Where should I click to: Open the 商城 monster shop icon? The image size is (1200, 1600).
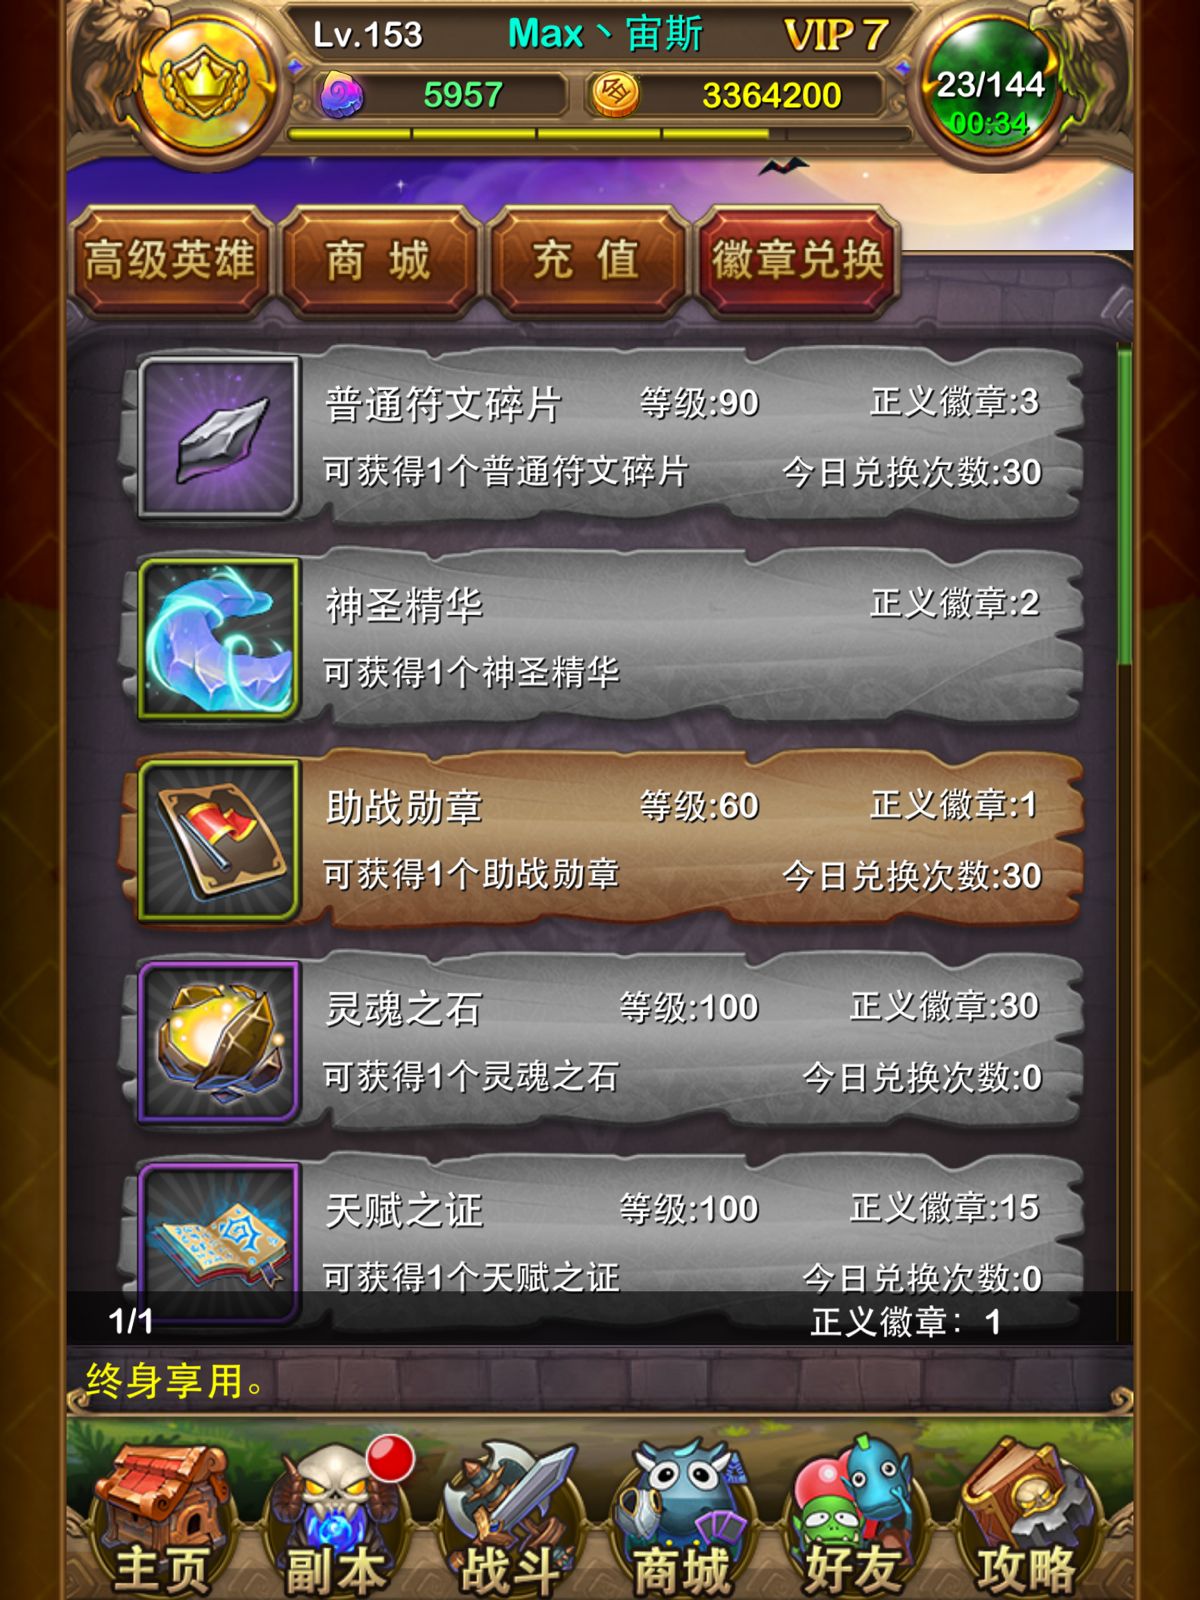683,1515
